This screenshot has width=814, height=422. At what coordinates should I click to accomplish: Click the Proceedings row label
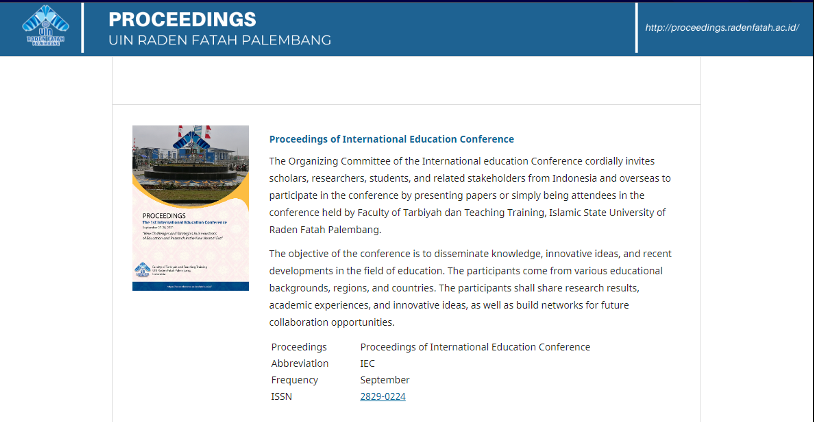(x=299, y=347)
